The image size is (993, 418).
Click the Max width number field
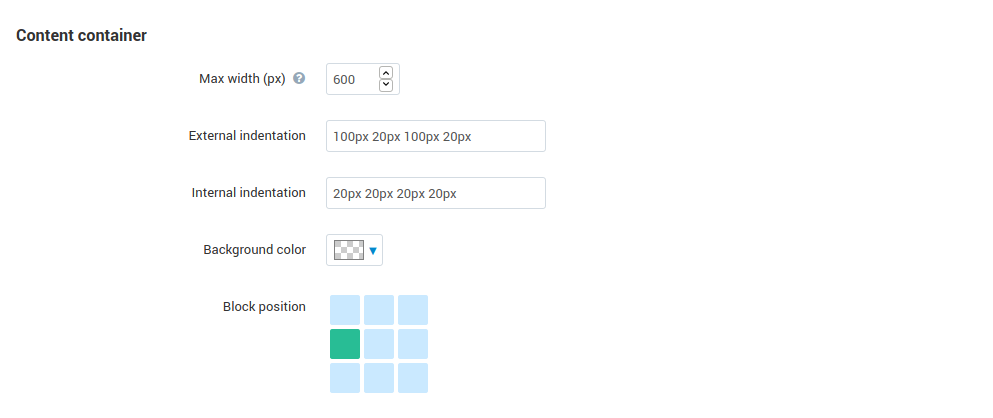click(363, 79)
